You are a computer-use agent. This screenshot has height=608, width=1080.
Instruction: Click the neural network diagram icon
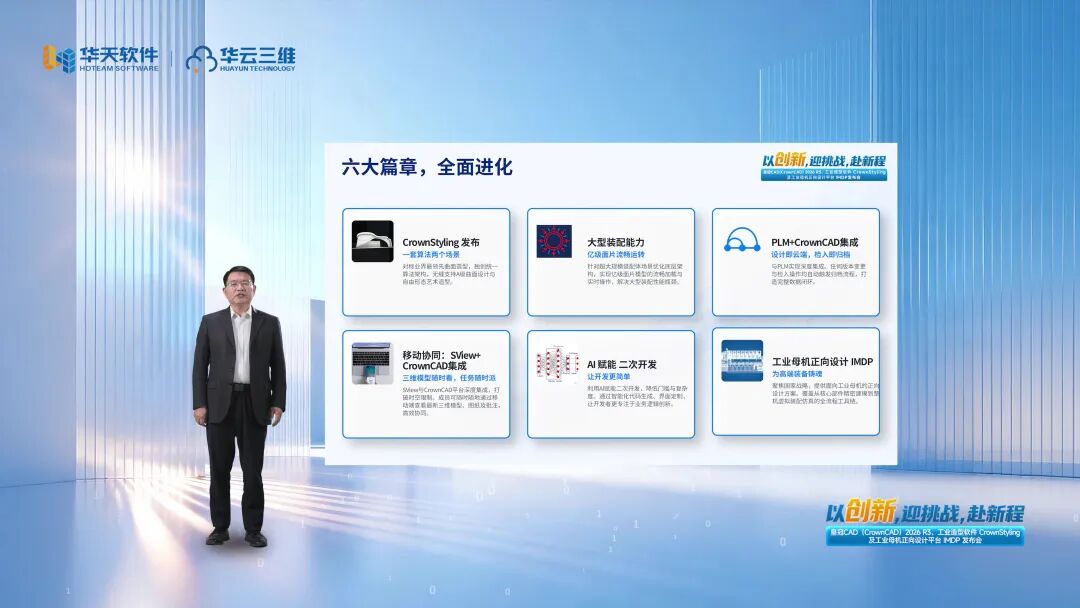[x=557, y=364]
